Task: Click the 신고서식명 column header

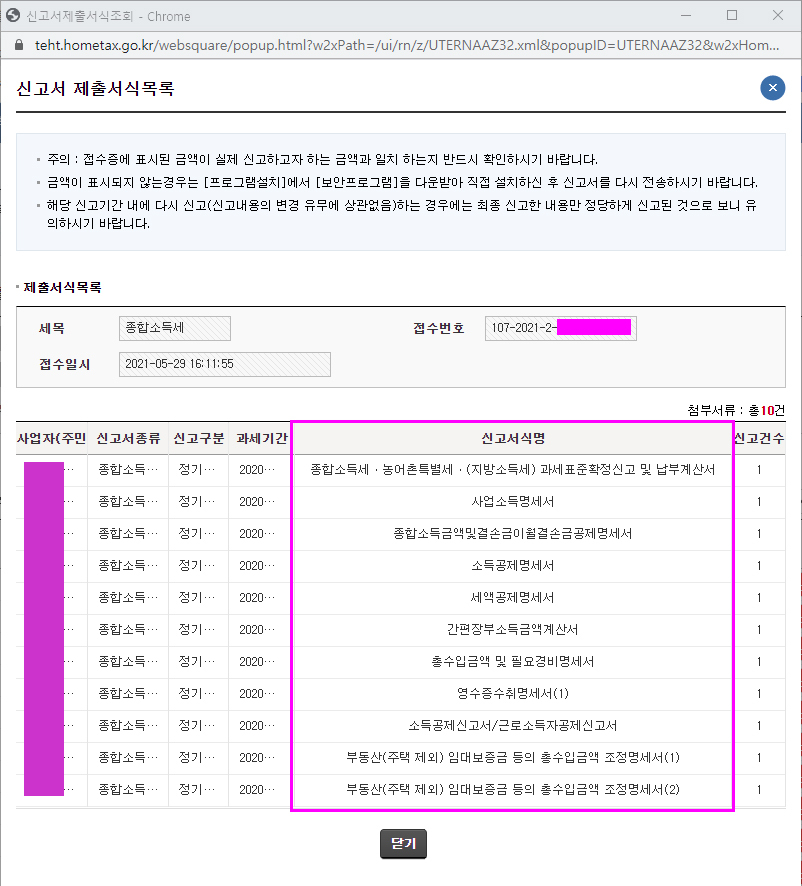Action: click(x=512, y=439)
